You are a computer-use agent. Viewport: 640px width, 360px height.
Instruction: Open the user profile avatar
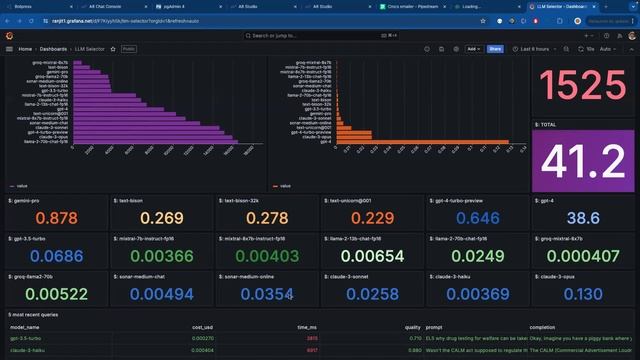pyautogui.click(x=632, y=36)
